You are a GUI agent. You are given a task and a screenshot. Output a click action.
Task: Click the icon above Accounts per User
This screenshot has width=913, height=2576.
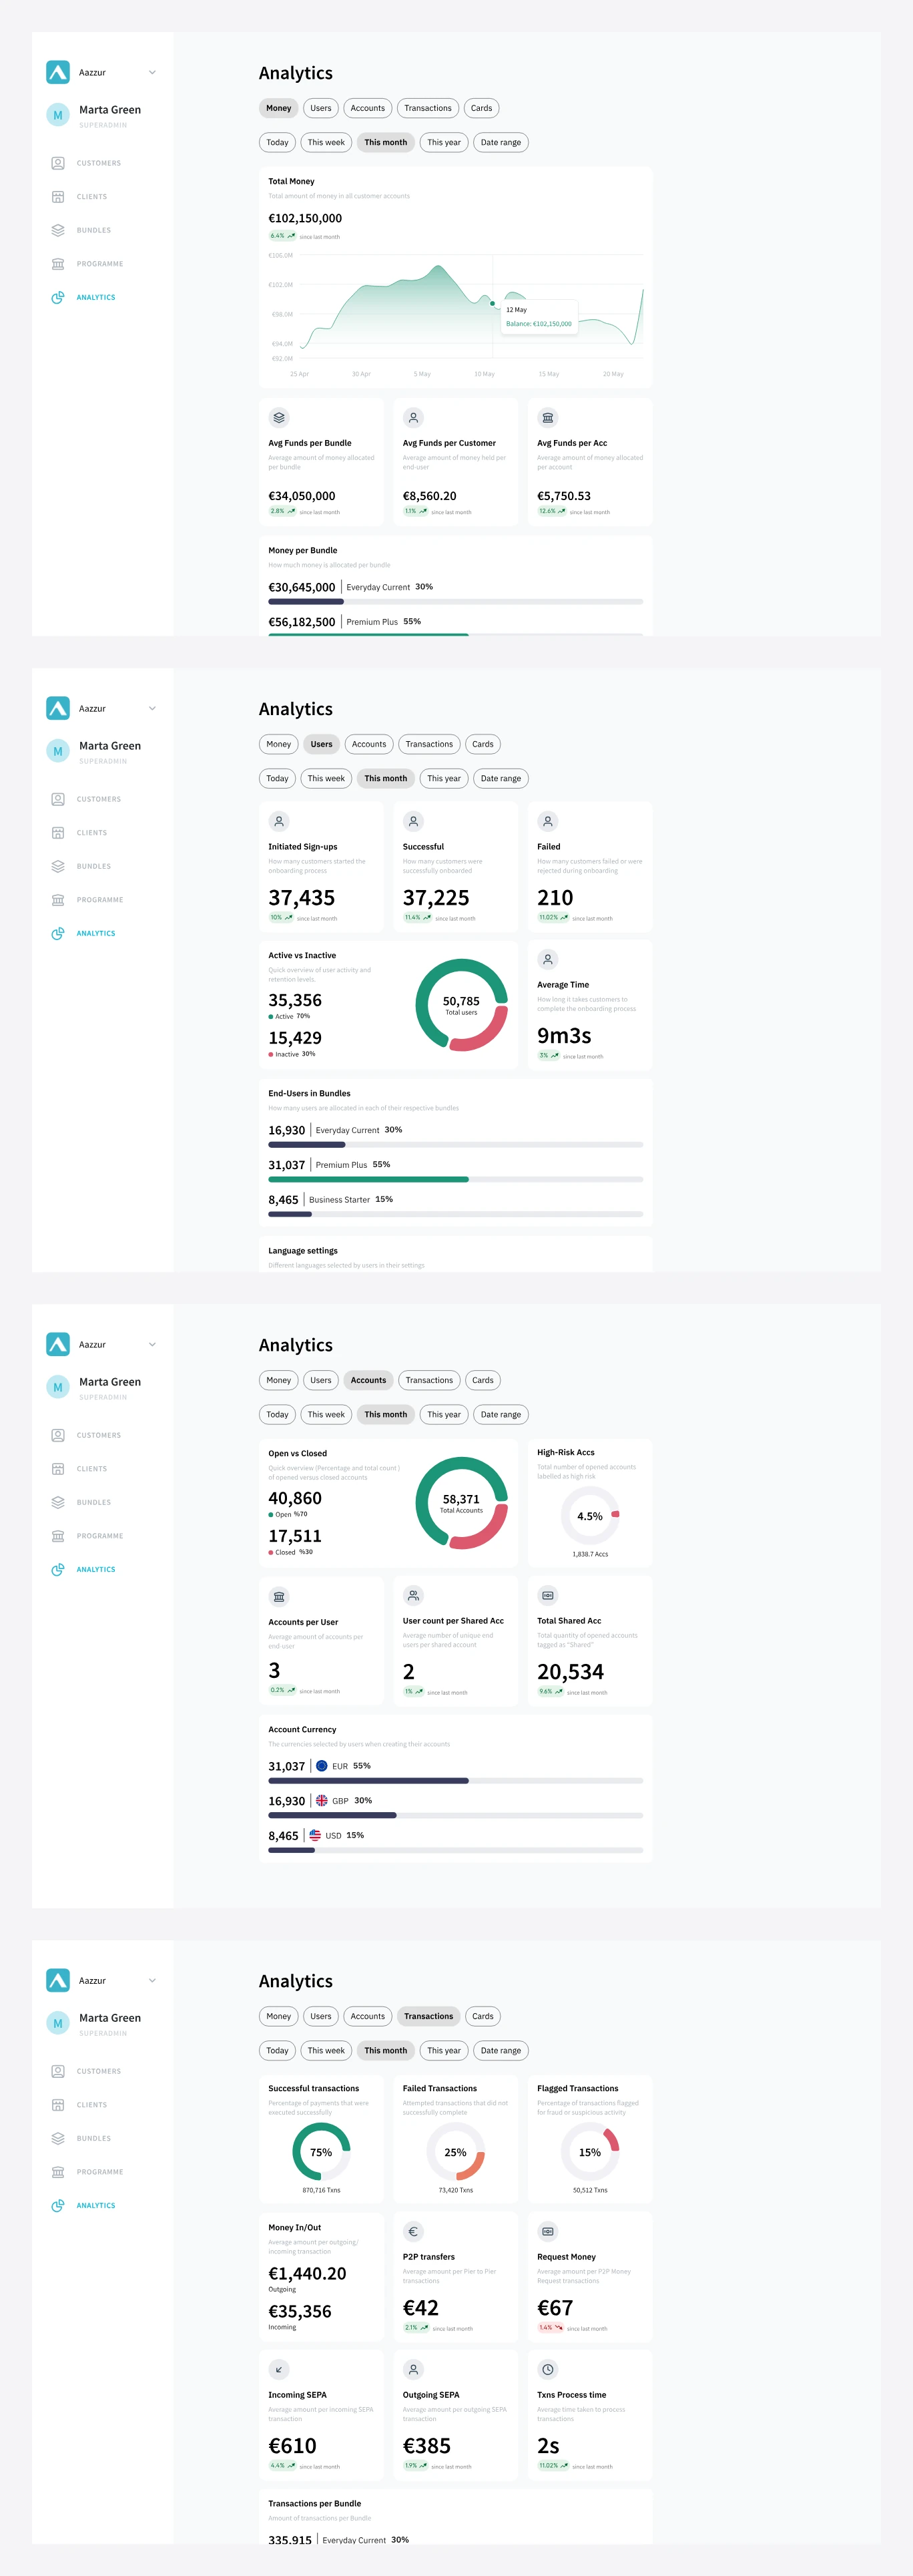point(279,1597)
